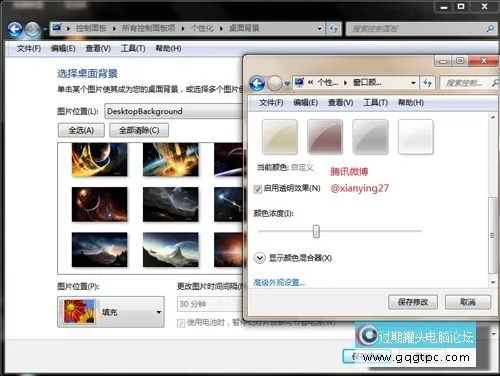
Task: Go back in the Window Color window
Action: pyautogui.click(x=257, y=83)
